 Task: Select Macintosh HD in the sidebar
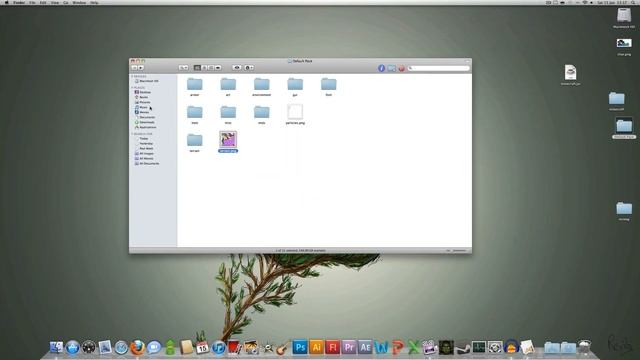pyautogui.click(x=147, y=81)
